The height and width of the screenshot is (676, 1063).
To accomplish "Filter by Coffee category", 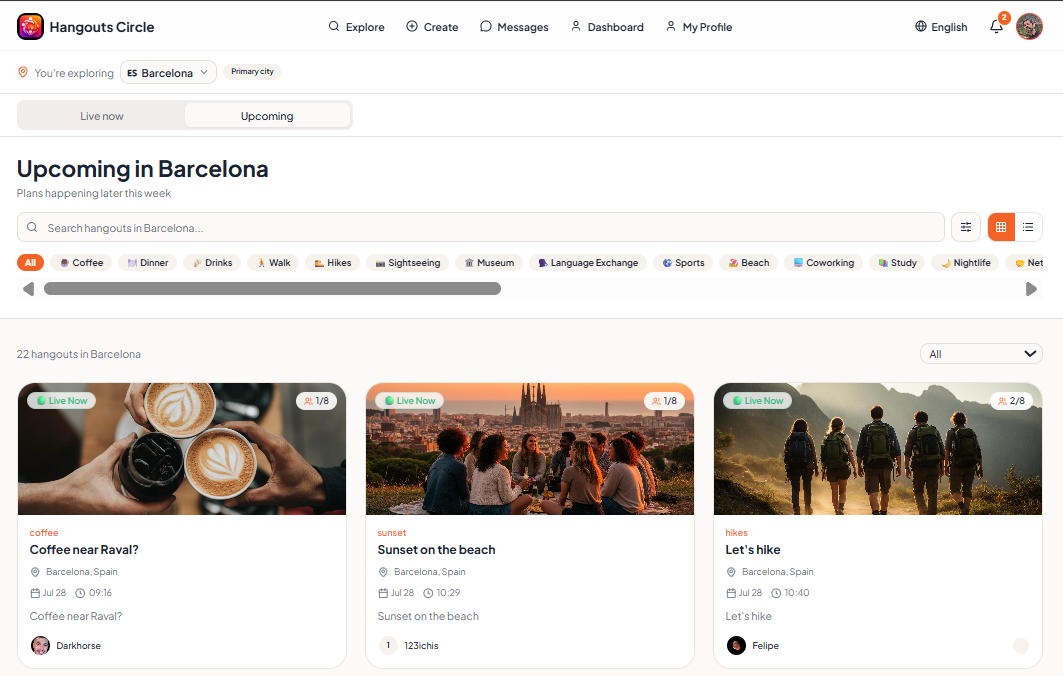I will point(81,262).
